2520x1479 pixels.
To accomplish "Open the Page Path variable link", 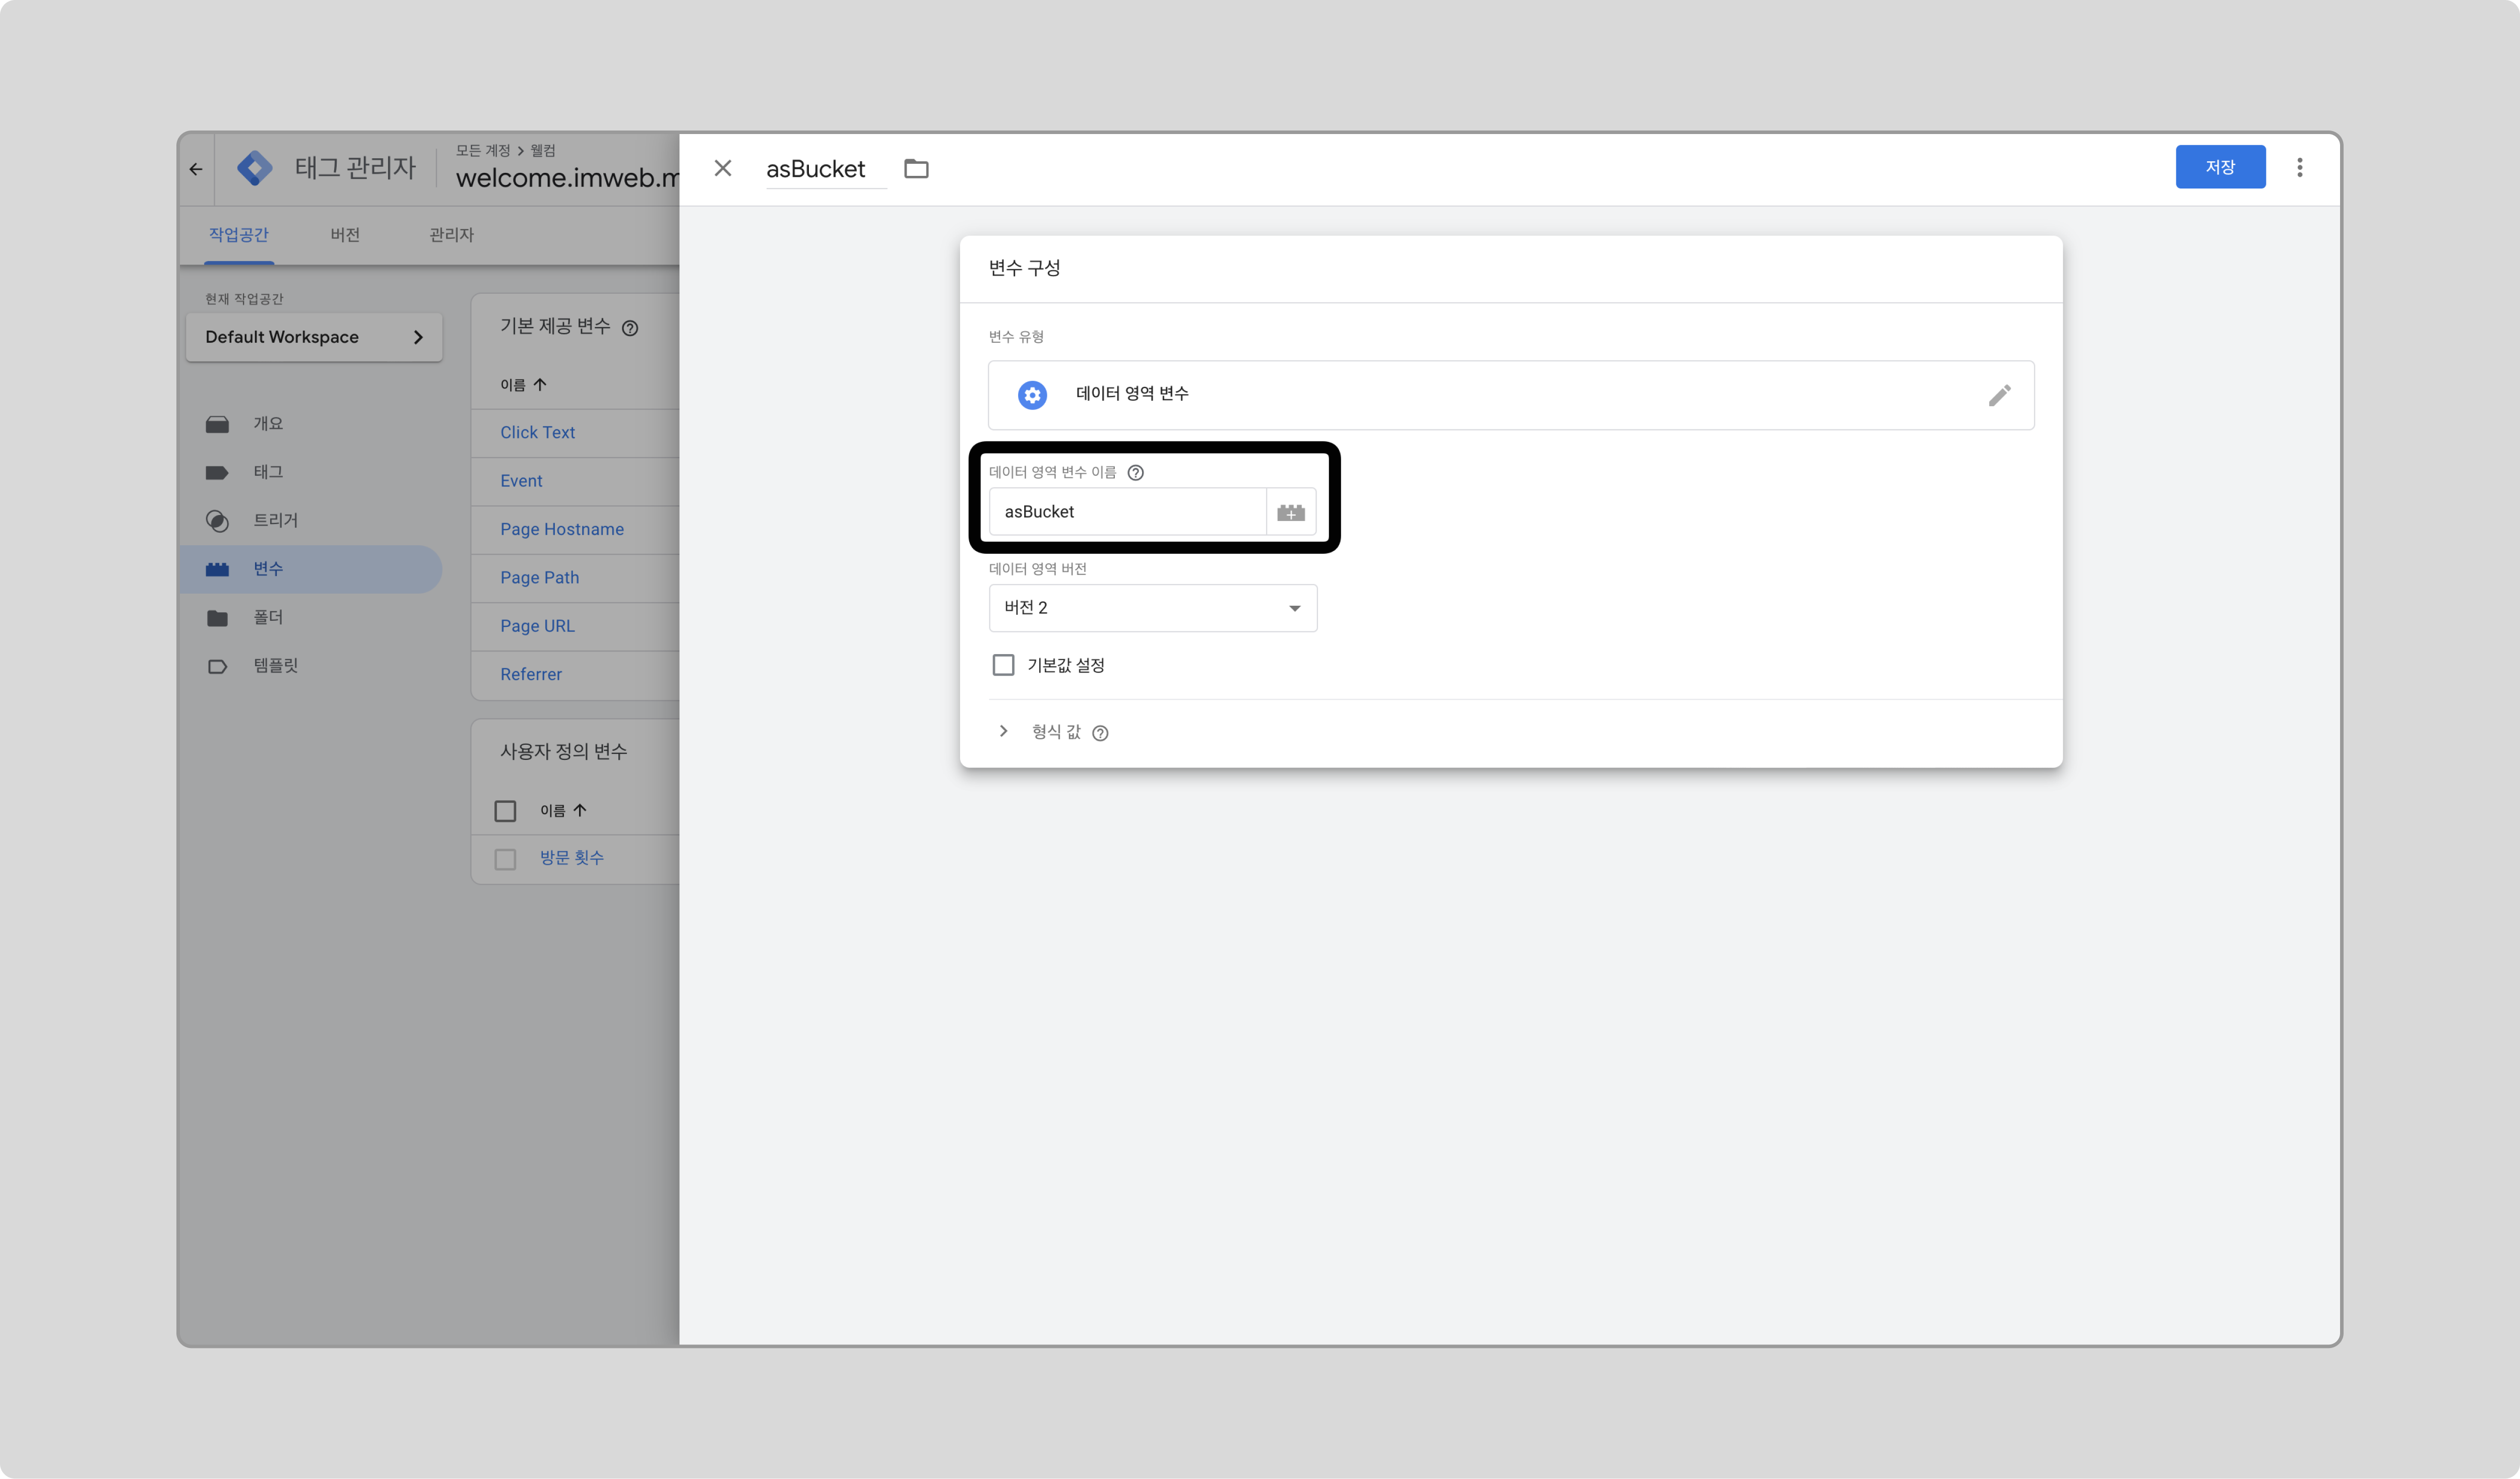I will (540, 578).
